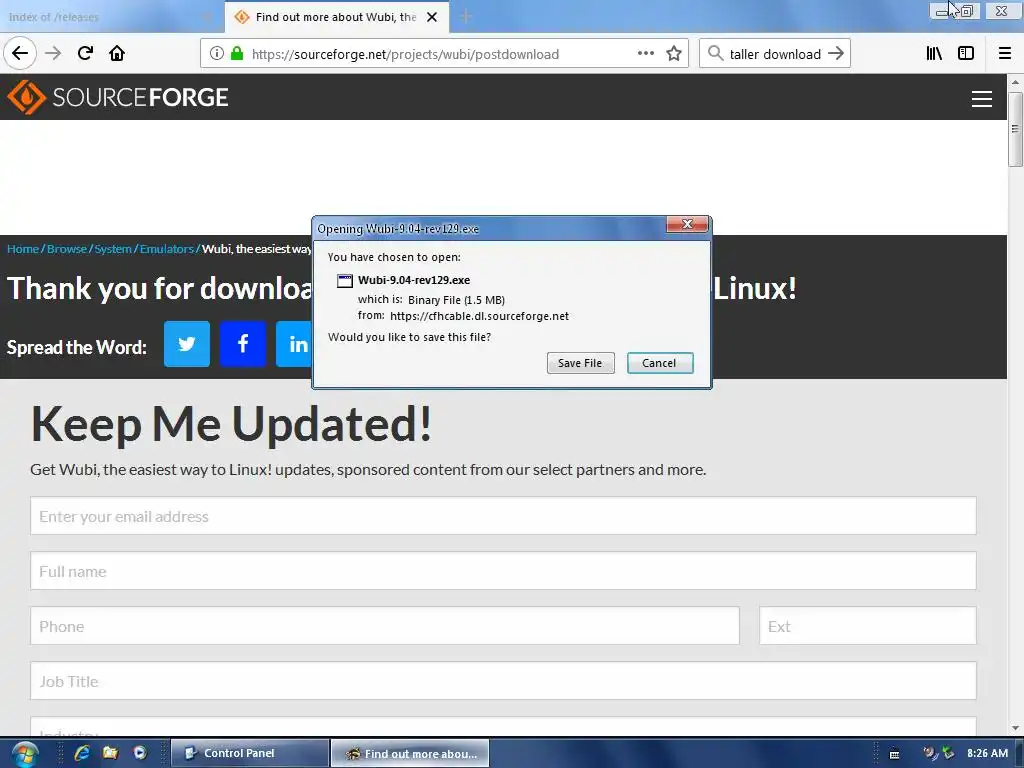1024x768 pixels.
Task: Click the network status tray icon
Action: 948,753
